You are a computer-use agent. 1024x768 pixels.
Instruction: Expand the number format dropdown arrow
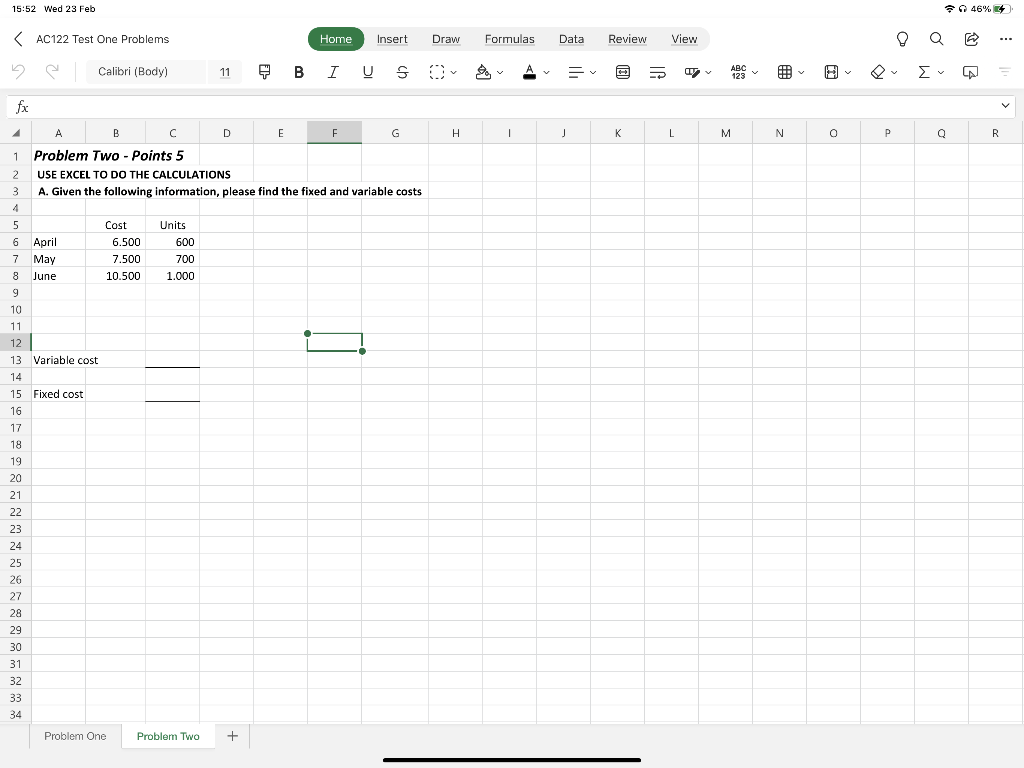pos(755,72)
